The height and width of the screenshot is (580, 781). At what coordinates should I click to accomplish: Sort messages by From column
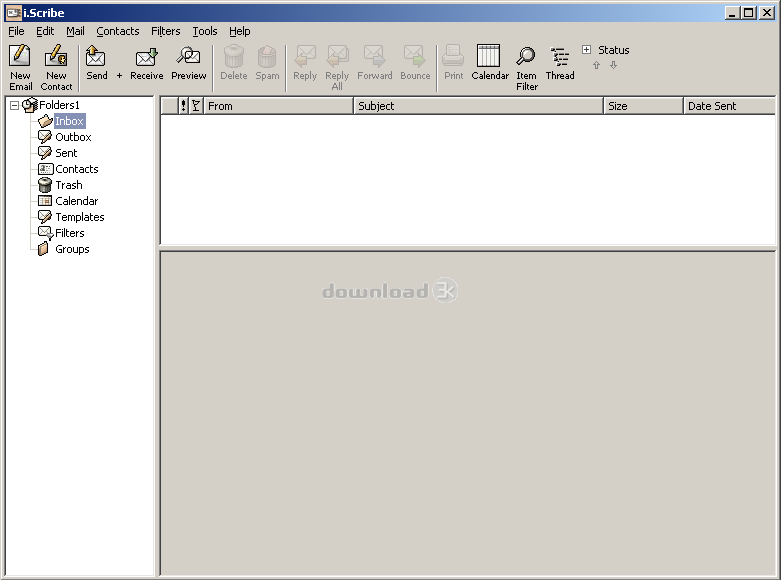tap(278, 106)
